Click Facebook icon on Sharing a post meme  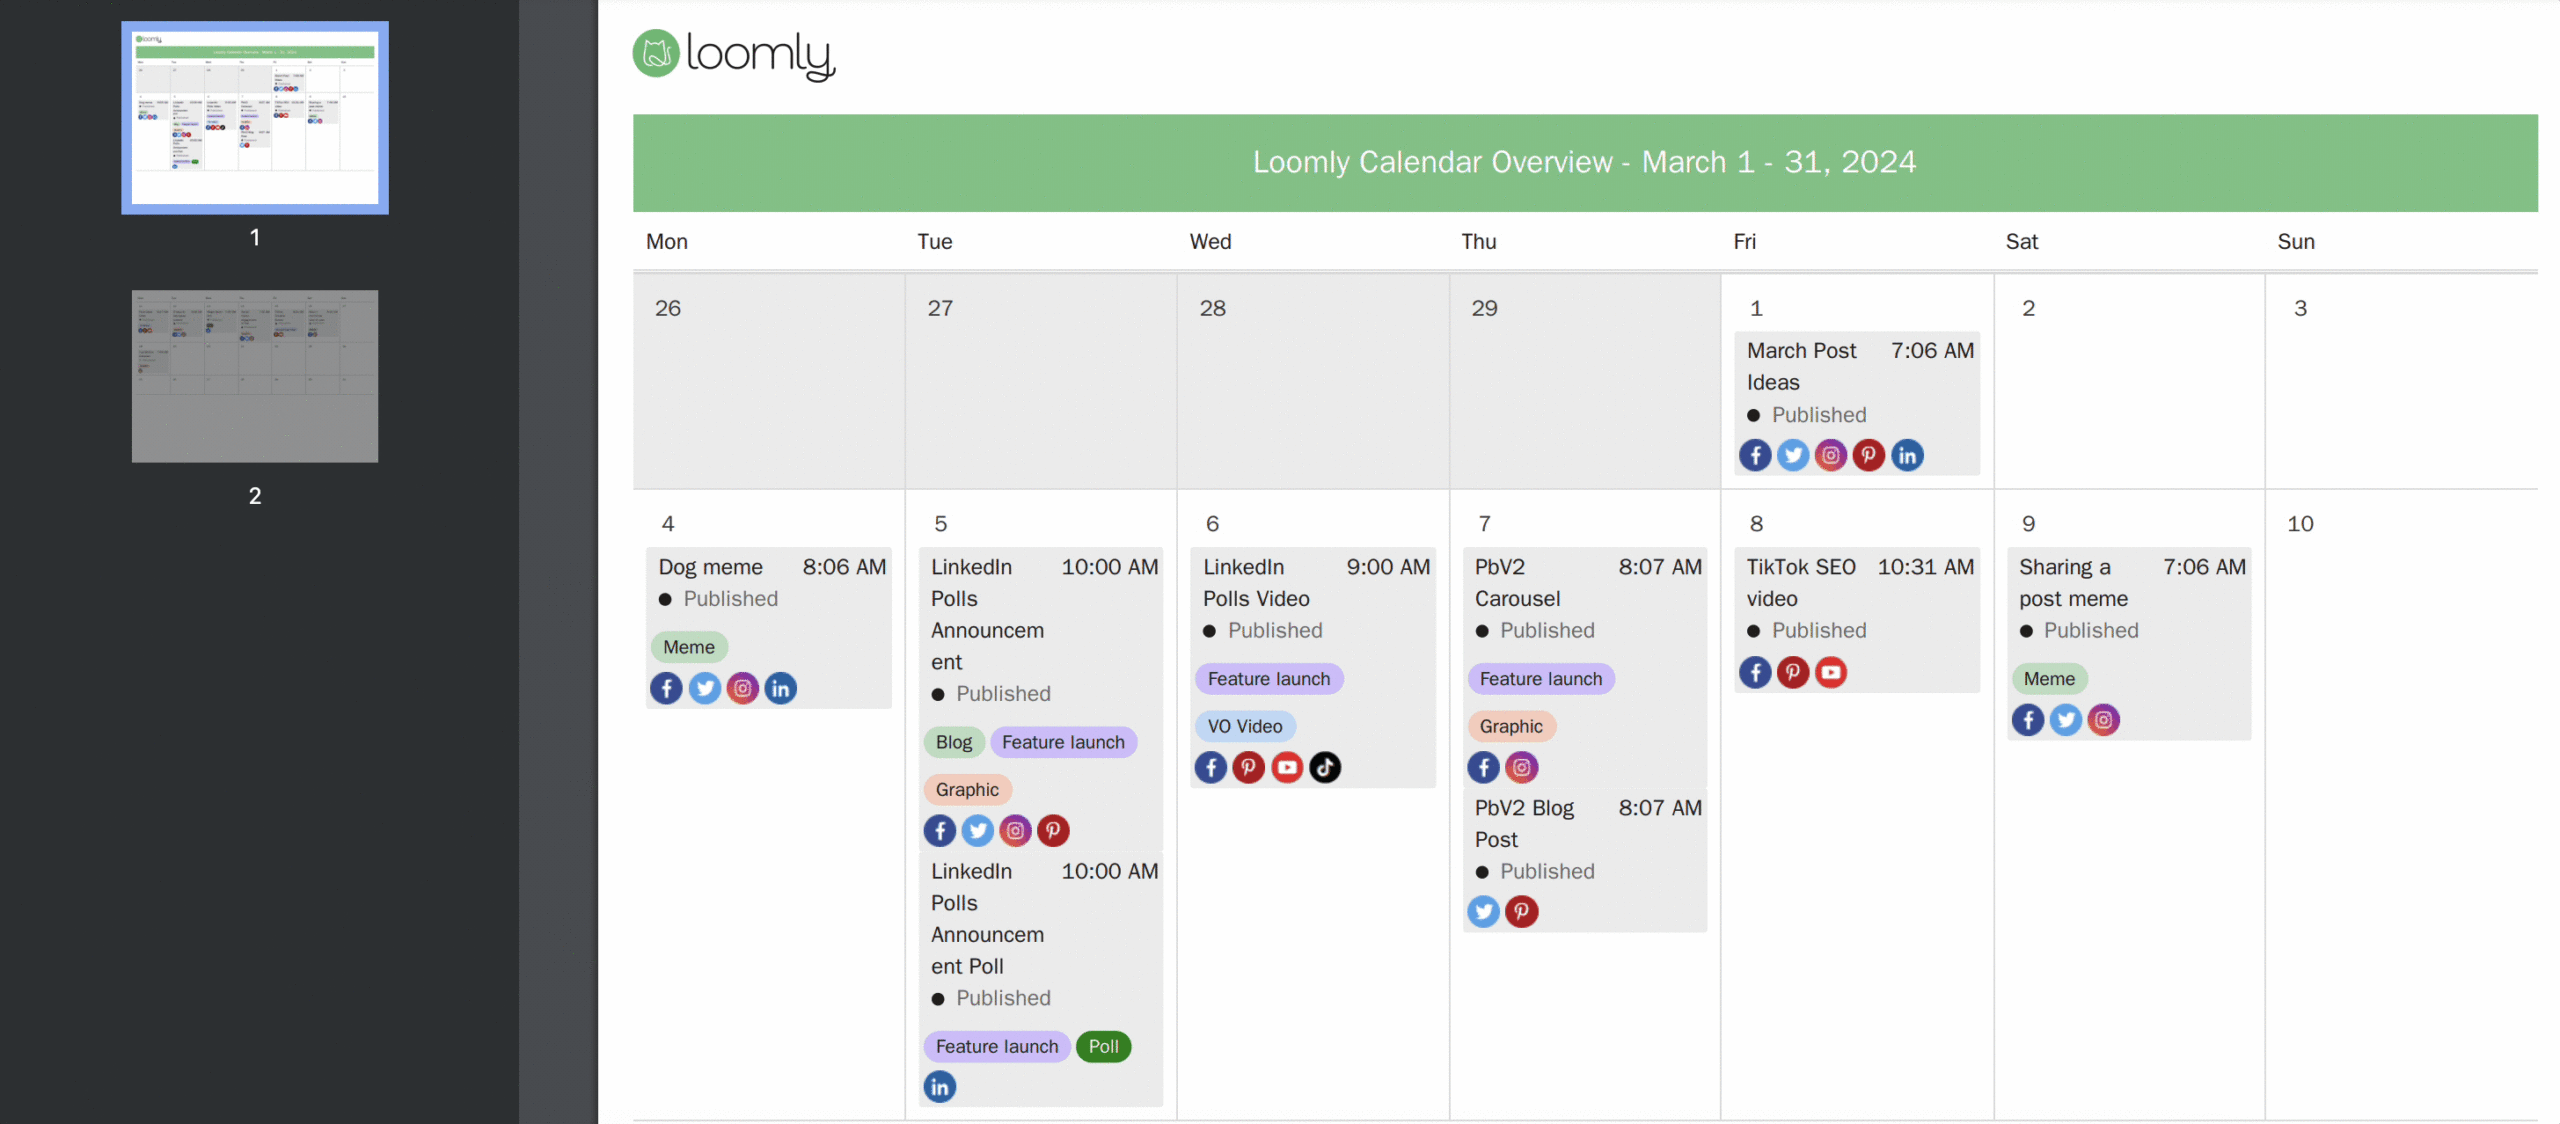tap(2028, 720)
